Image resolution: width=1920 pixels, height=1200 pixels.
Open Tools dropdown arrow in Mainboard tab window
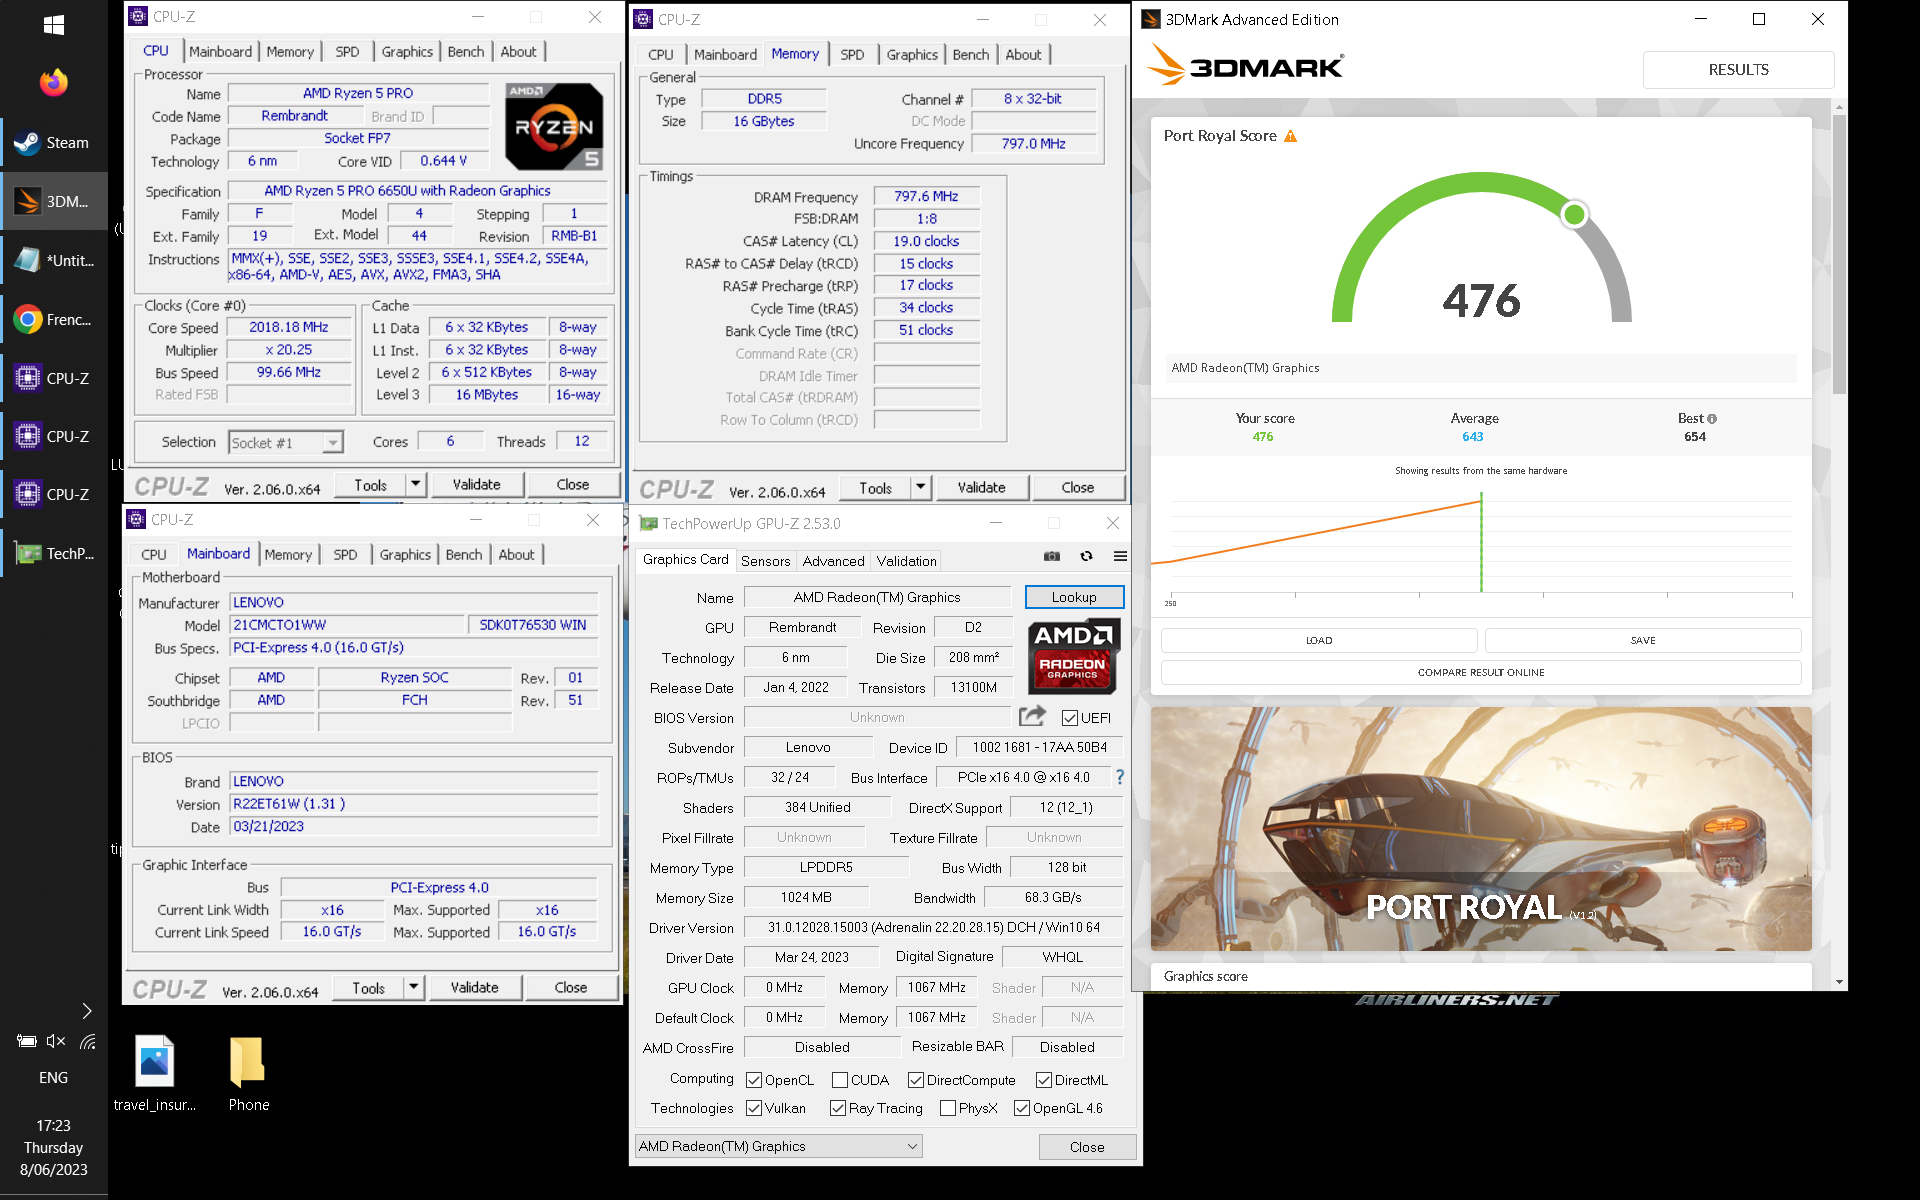(414, 988)
